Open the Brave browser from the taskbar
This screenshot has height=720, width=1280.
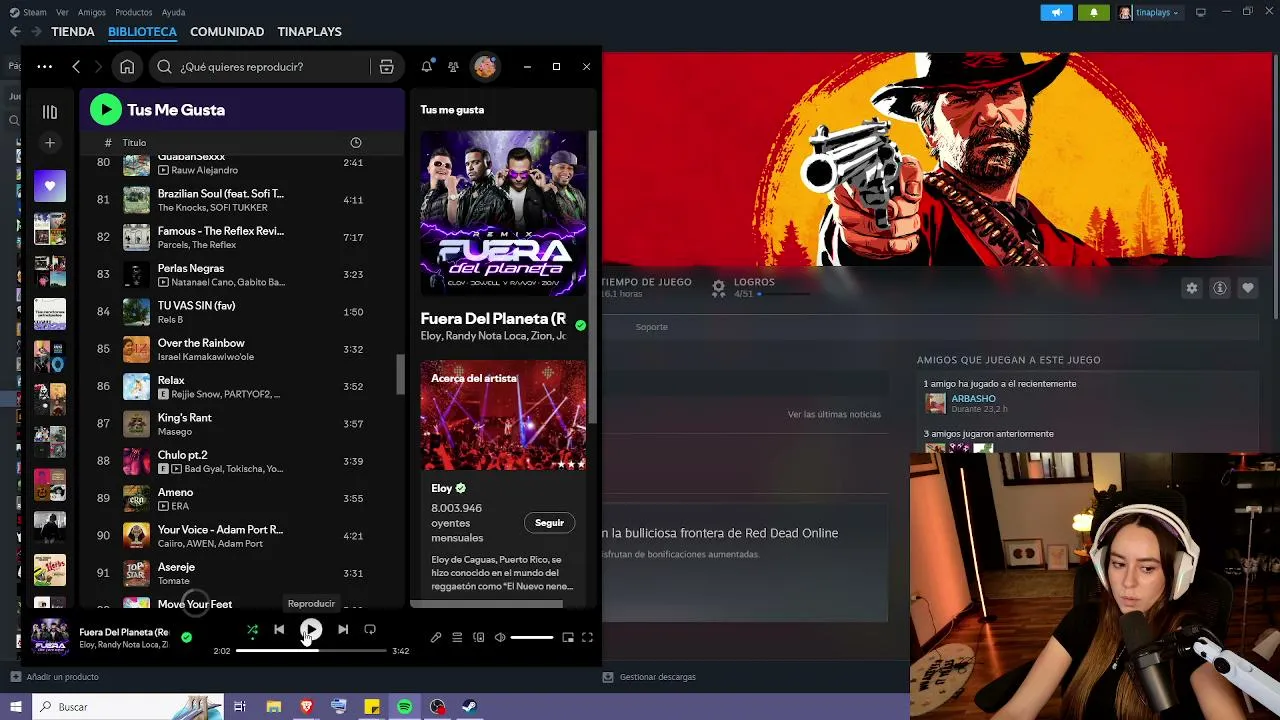point(306,707)
